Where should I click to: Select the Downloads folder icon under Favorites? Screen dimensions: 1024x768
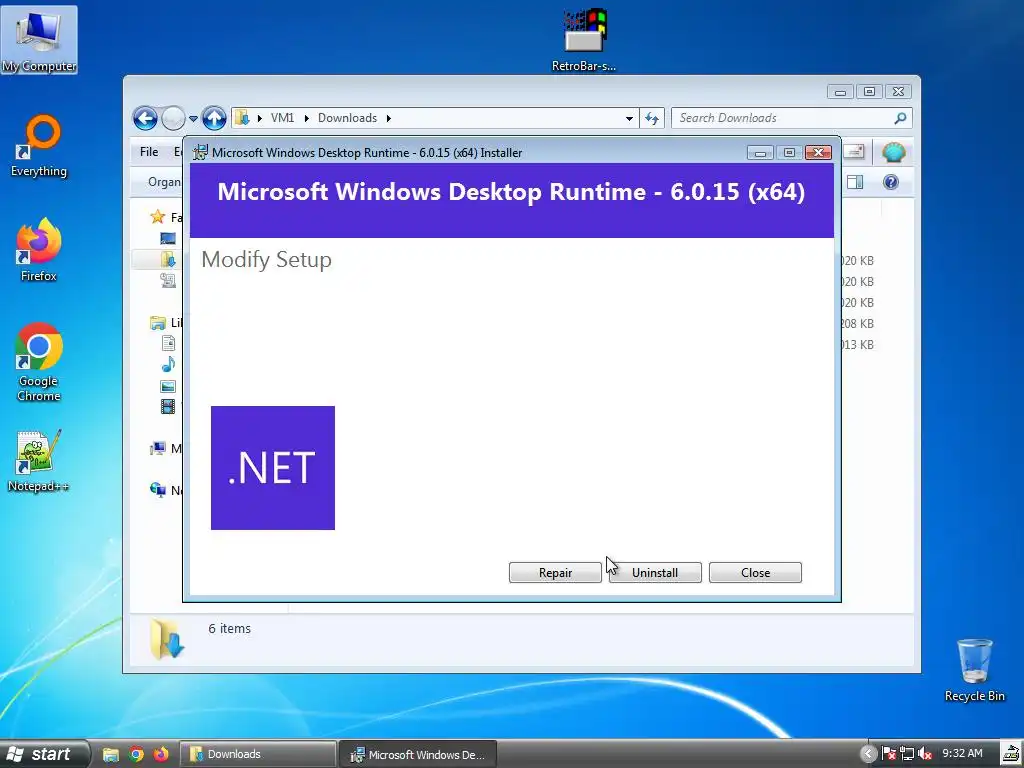(168, 259)
